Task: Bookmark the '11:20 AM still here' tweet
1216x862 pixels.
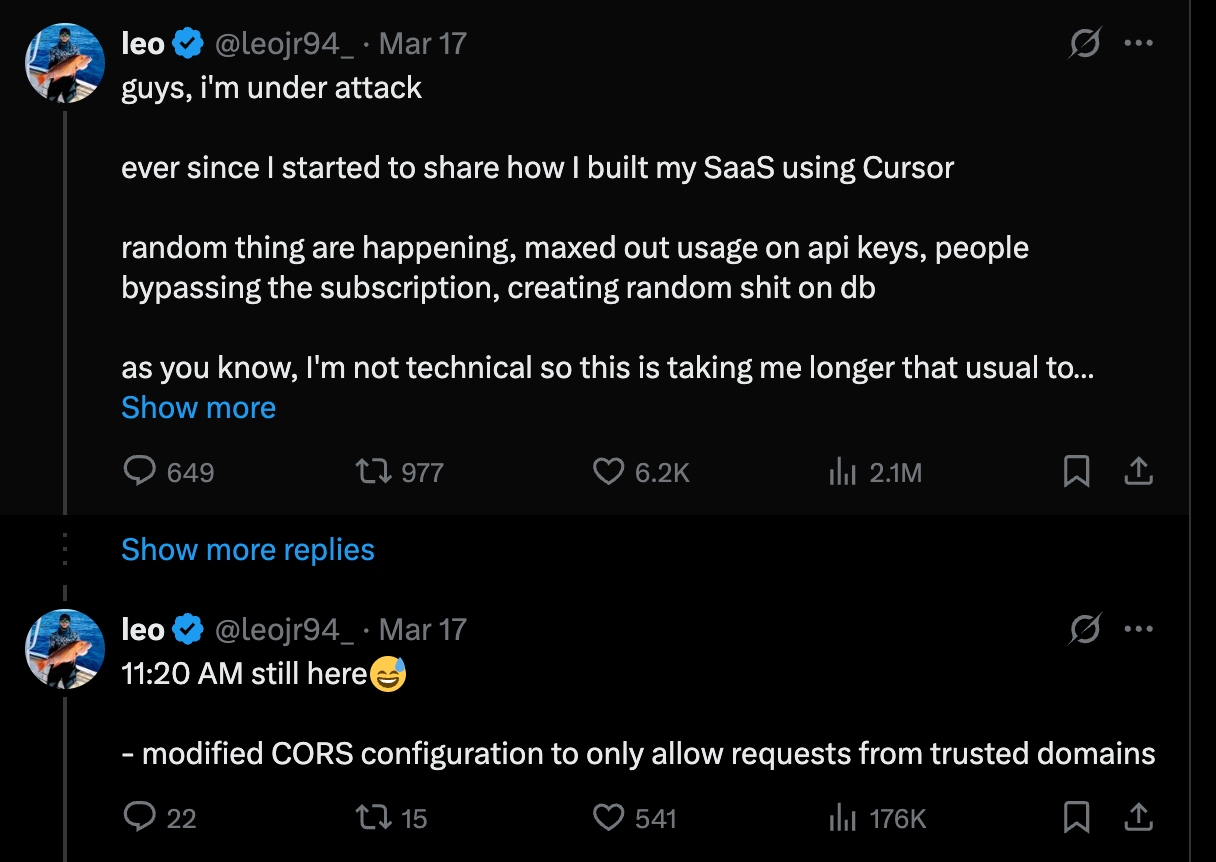Action: tap(1076, 817)
